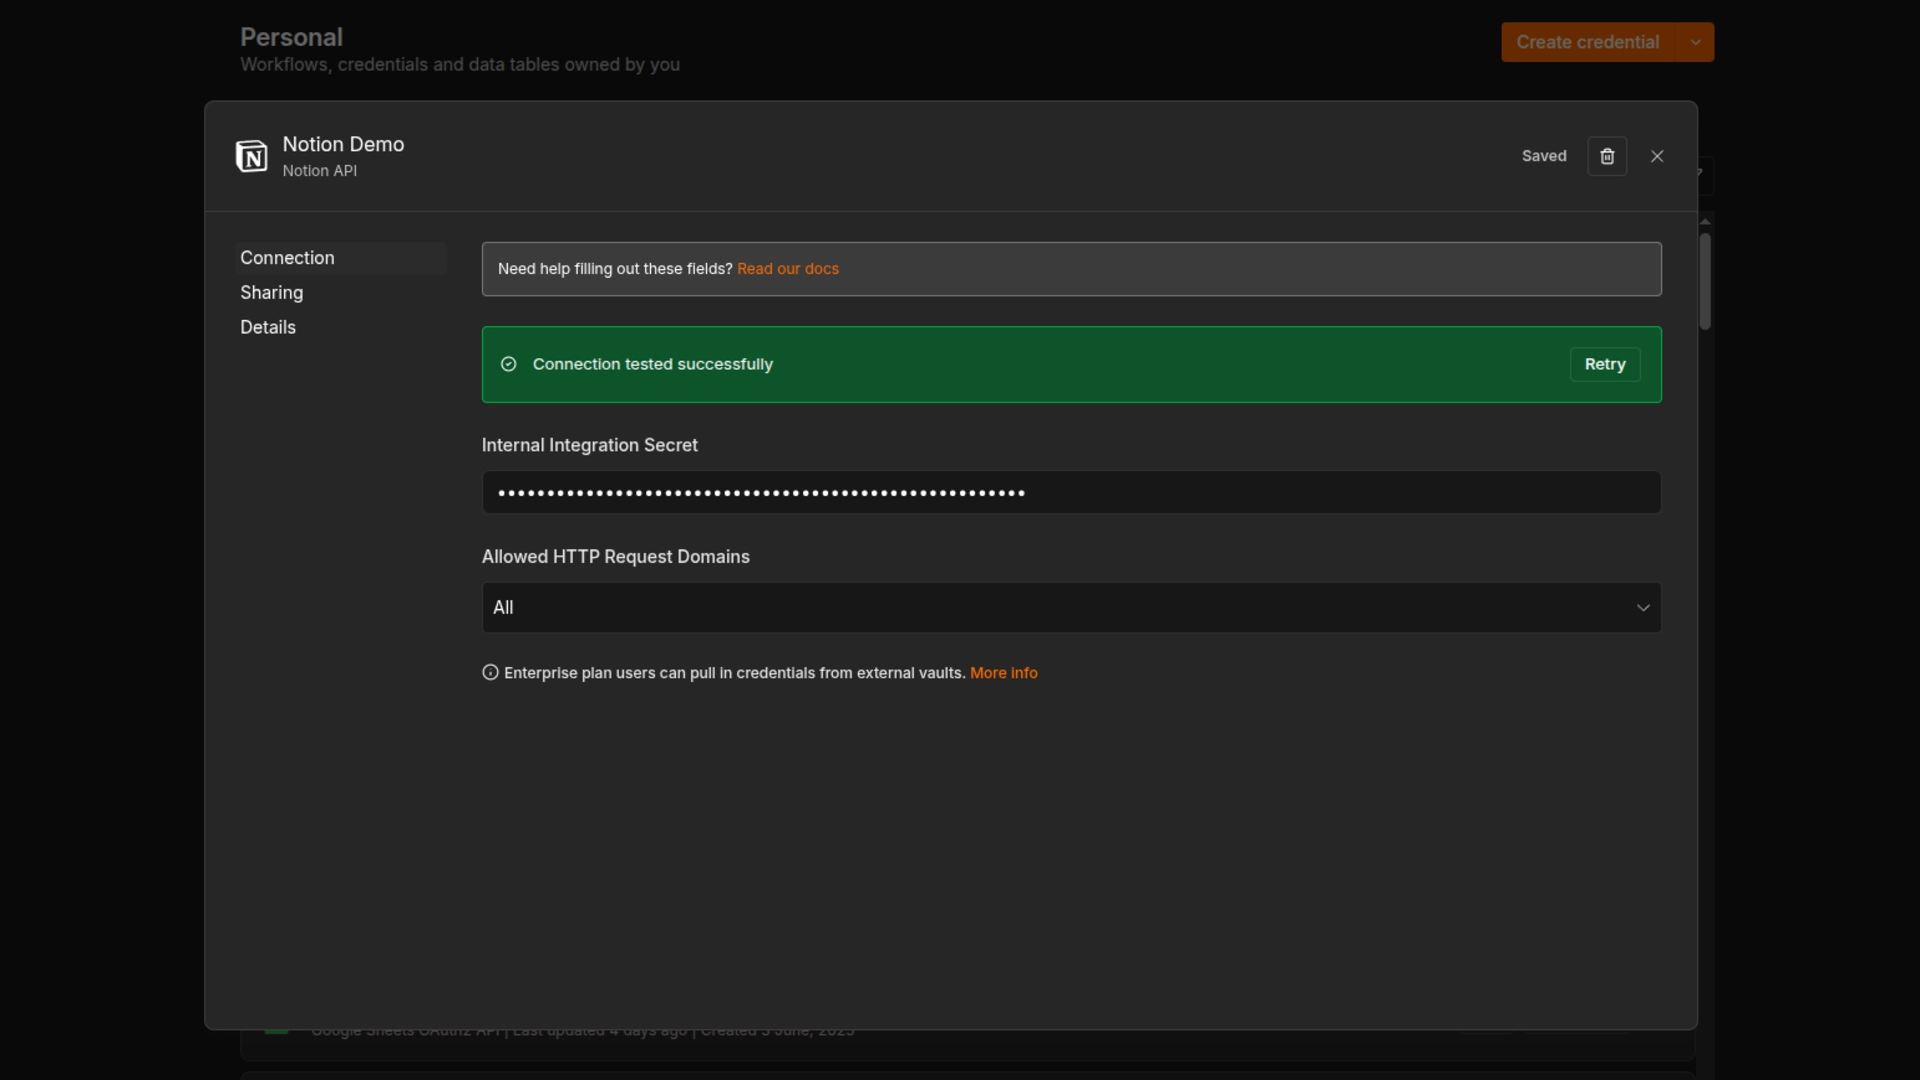Viewport: 1920px width, 1080px height.
Task: Click the Internal Integration Secret label
Action: (x=590, y=445)
